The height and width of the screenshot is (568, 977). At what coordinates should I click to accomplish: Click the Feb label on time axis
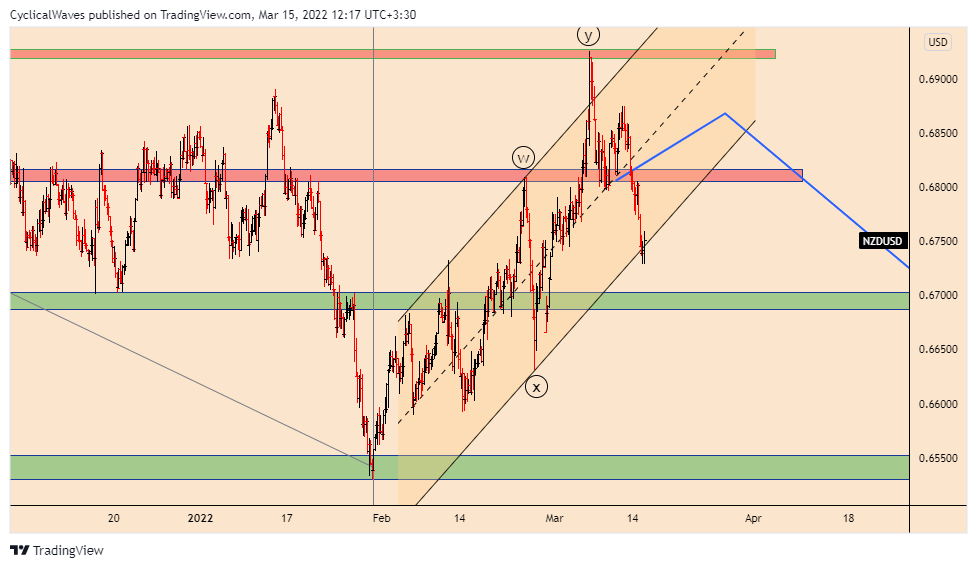pos(381,518)
